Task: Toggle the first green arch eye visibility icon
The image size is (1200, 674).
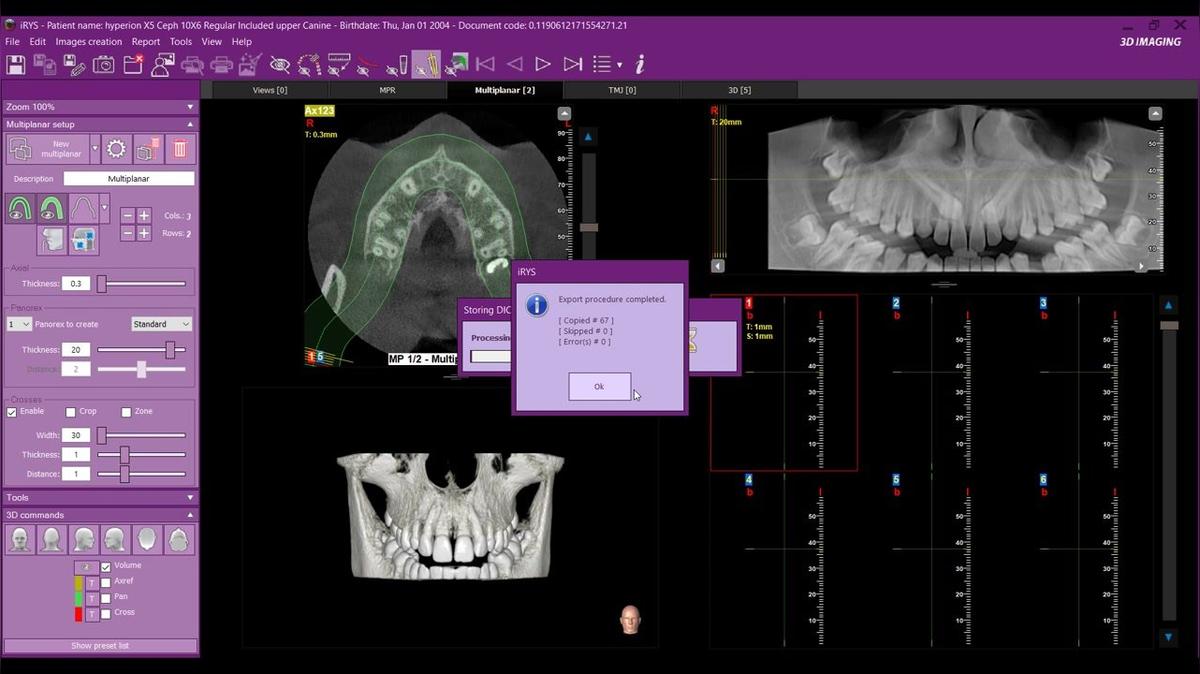Action: pos(19,208)
